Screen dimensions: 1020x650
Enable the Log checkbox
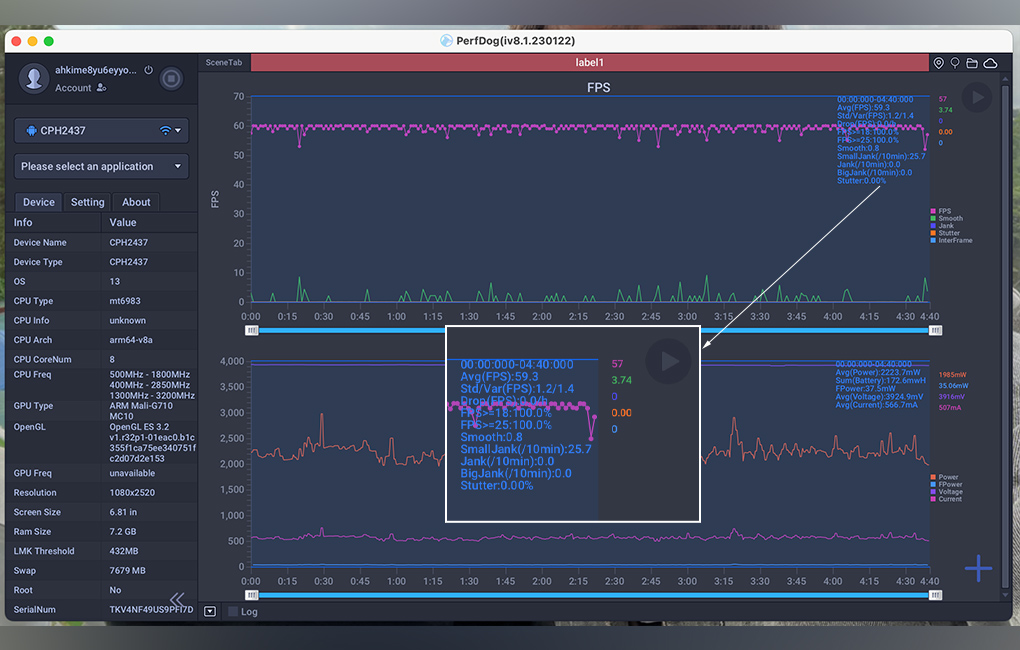[x=233, y=612]
